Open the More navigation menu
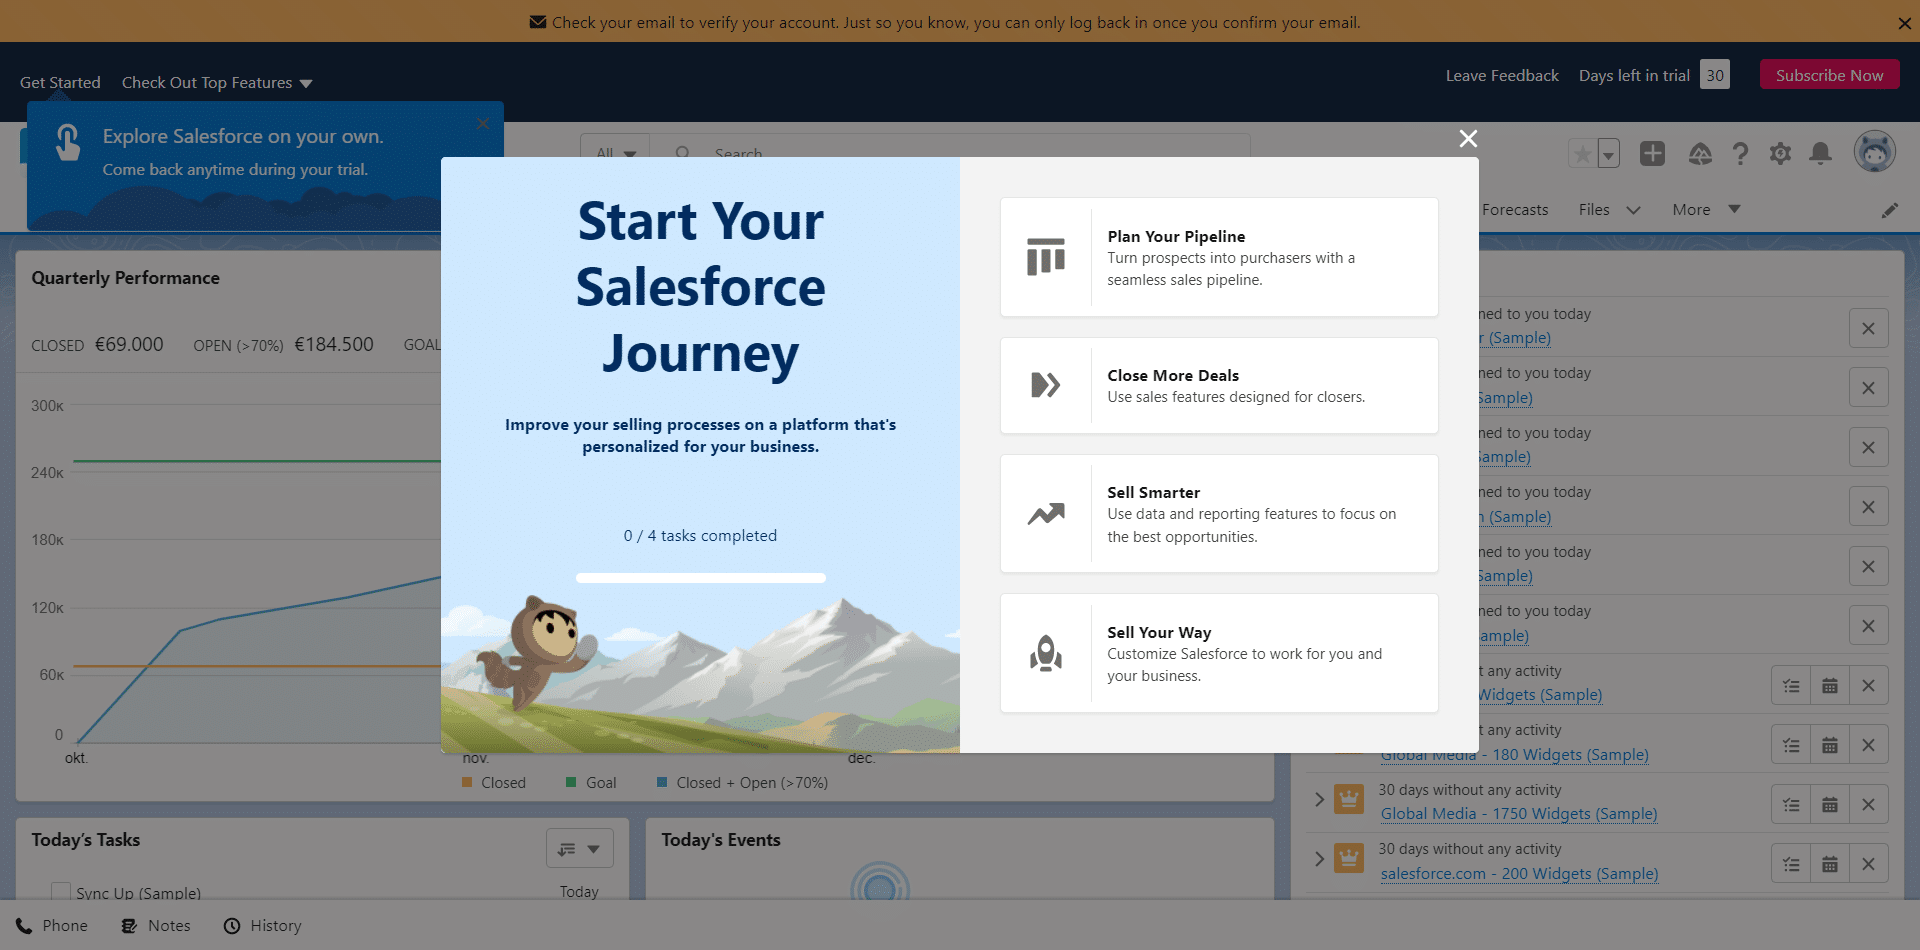The image size is (1920, 950). 1706,209
